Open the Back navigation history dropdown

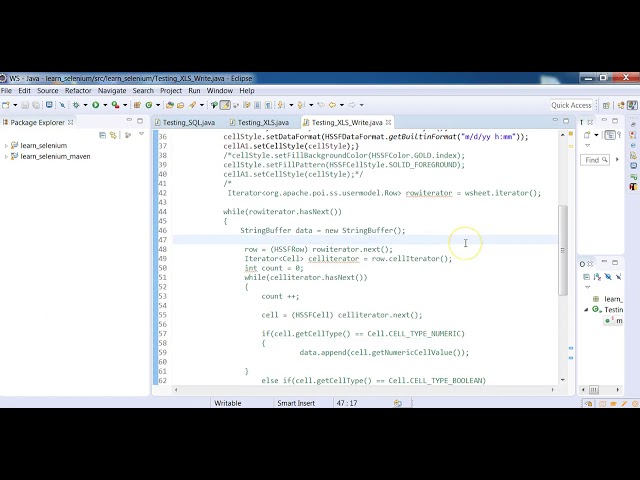[x=342, y=105]
